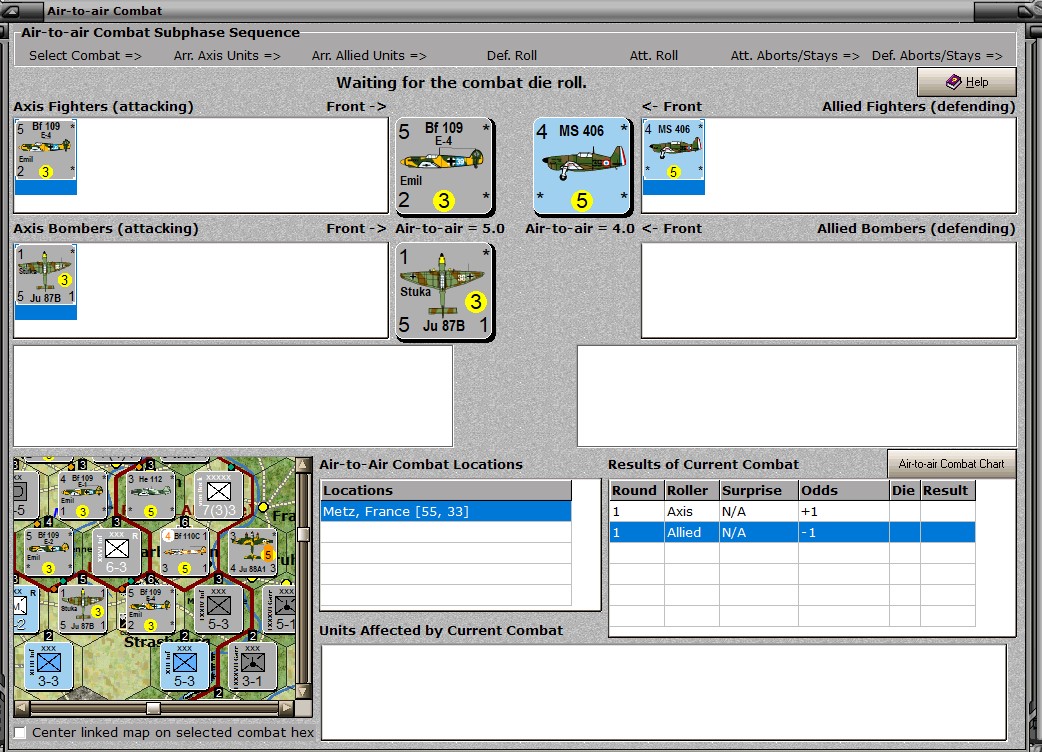Click the 'Arr. Allied Units =>' subphase label
This screenshot has height=752, width=1042.
369,56
